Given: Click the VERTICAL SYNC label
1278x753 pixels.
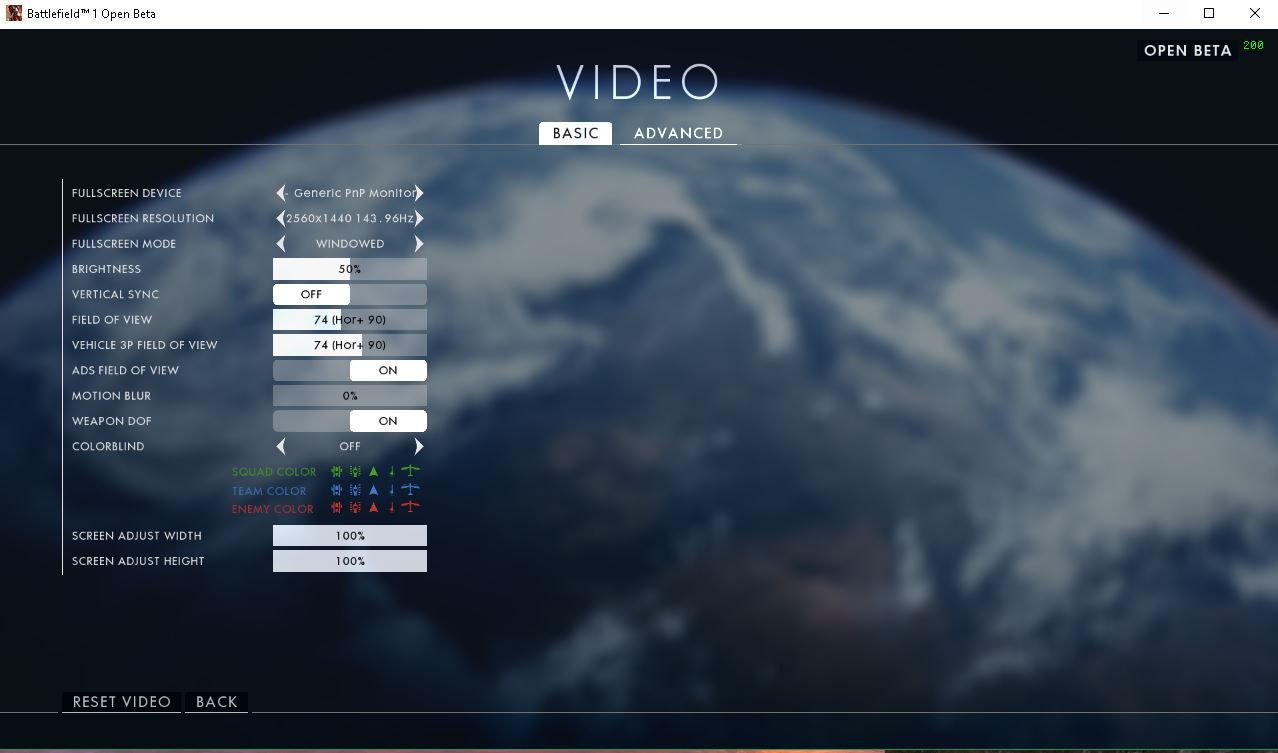Looking at the screenshot, I should 115,294.
